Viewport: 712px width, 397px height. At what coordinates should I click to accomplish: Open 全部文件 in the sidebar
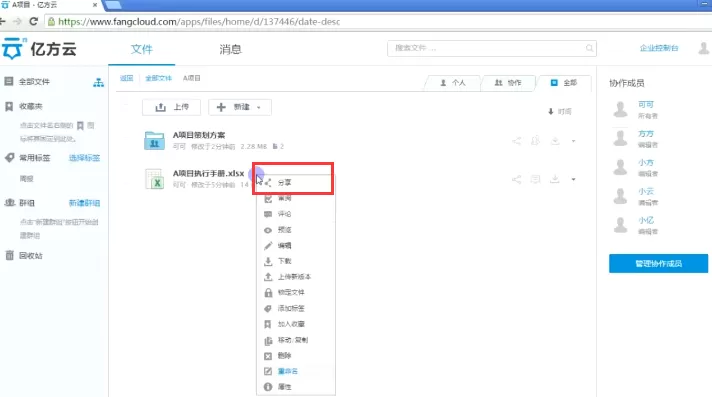(34, 82)
